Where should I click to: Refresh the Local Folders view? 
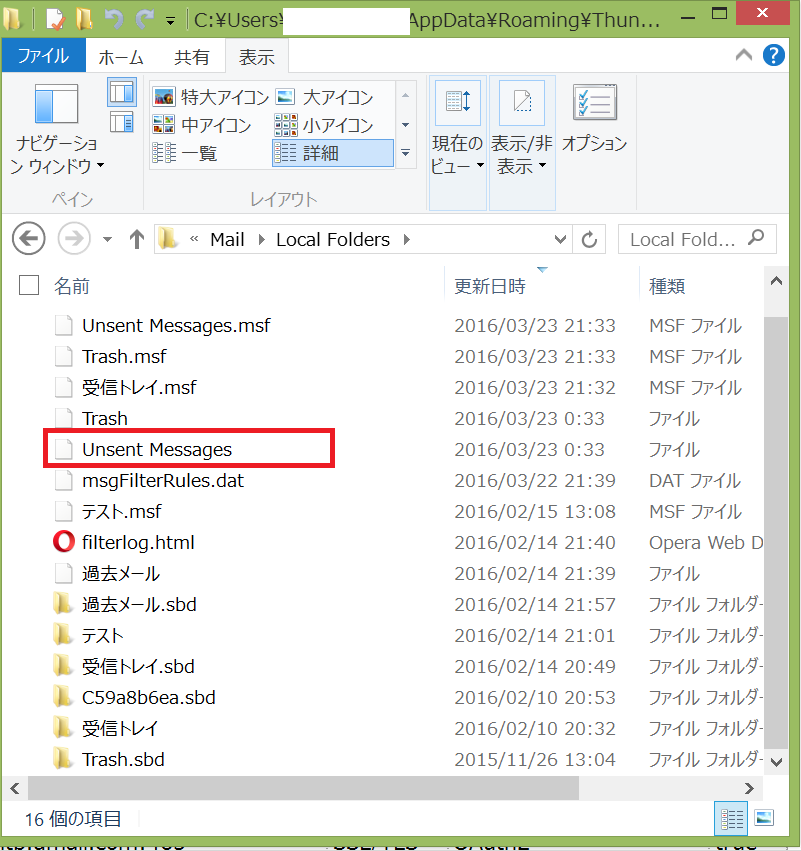pos(589,239)
